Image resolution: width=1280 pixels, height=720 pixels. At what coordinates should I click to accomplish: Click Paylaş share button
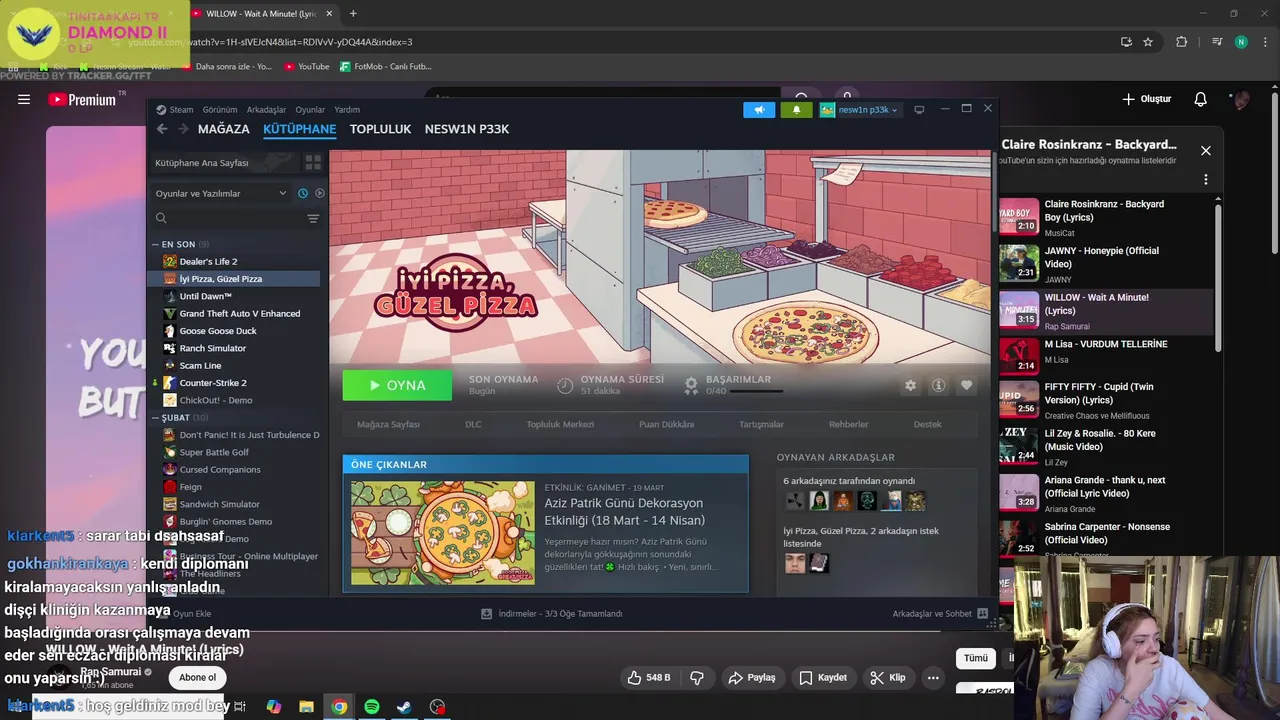(751, 677)
